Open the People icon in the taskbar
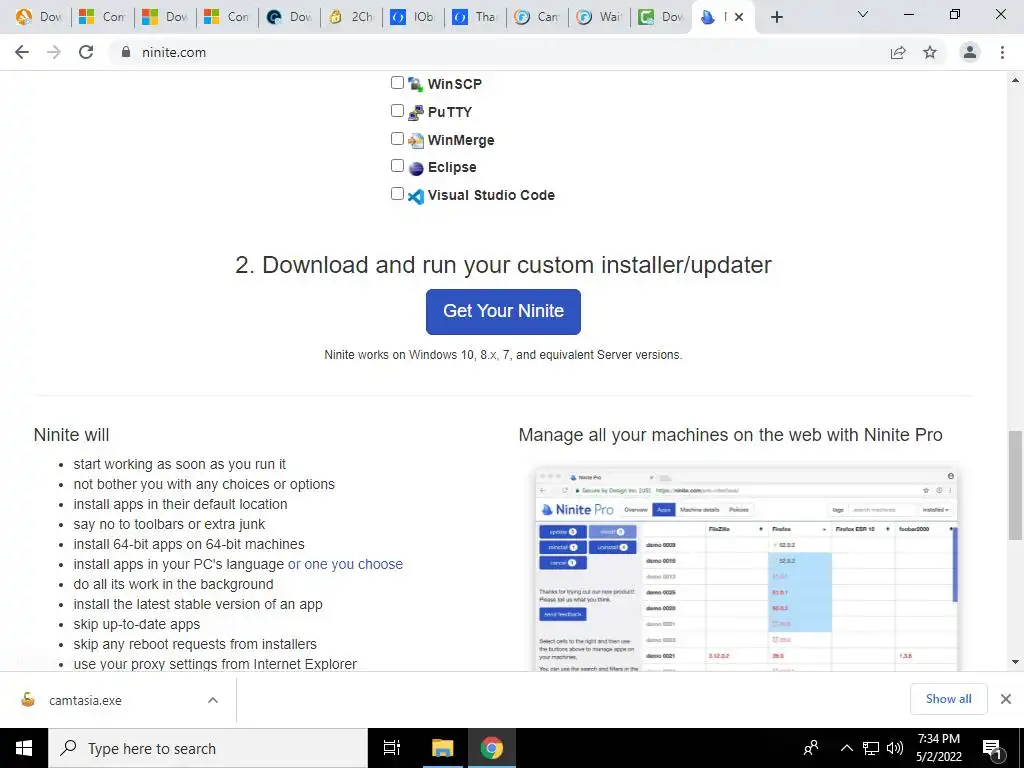Image resolution: width=1024 pixels, height=768 pixels. click(811, 748)
